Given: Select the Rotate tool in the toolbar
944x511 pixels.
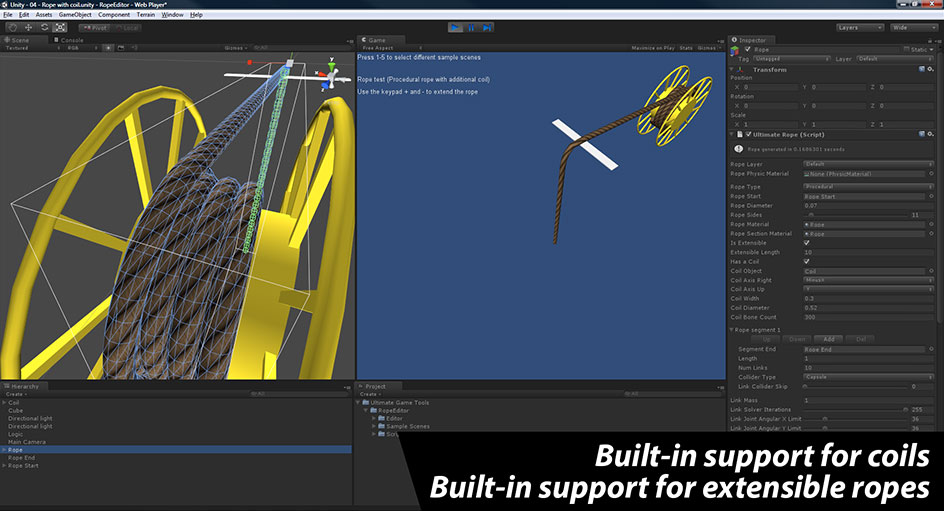Looking at the screenshot, I should coord(45,28).
